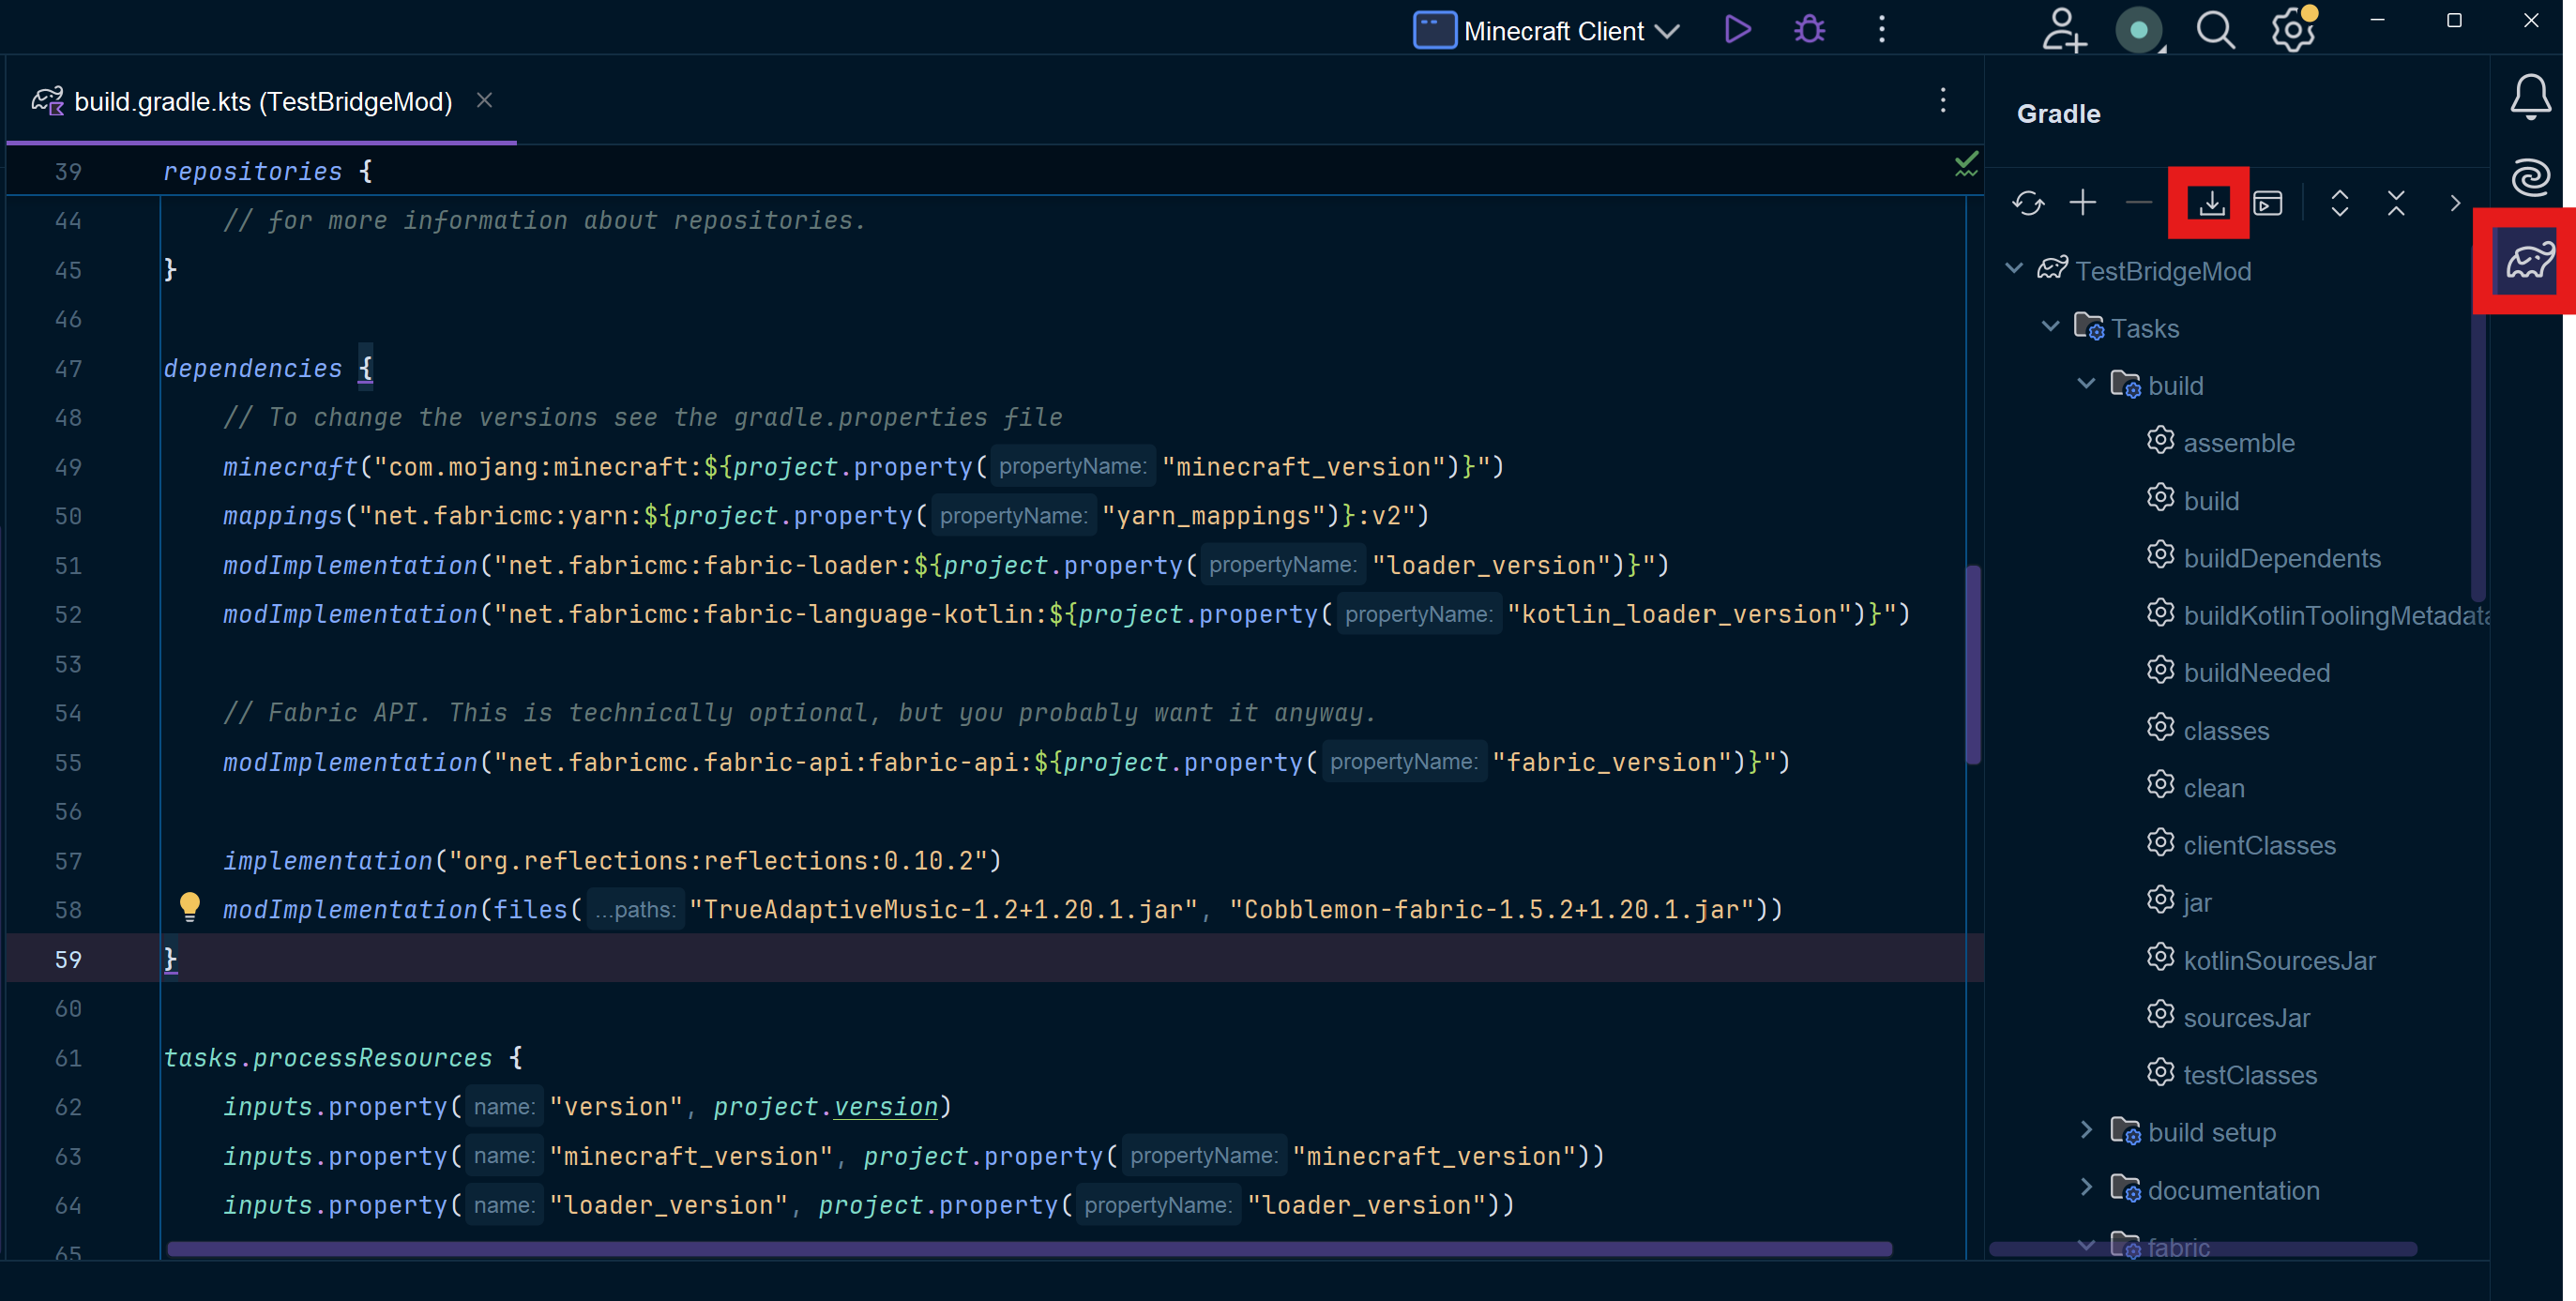The height and width of the screenshot is (1301, 2576).
Task: Open the Execute Gradle Task icon
Action: 2268,204
